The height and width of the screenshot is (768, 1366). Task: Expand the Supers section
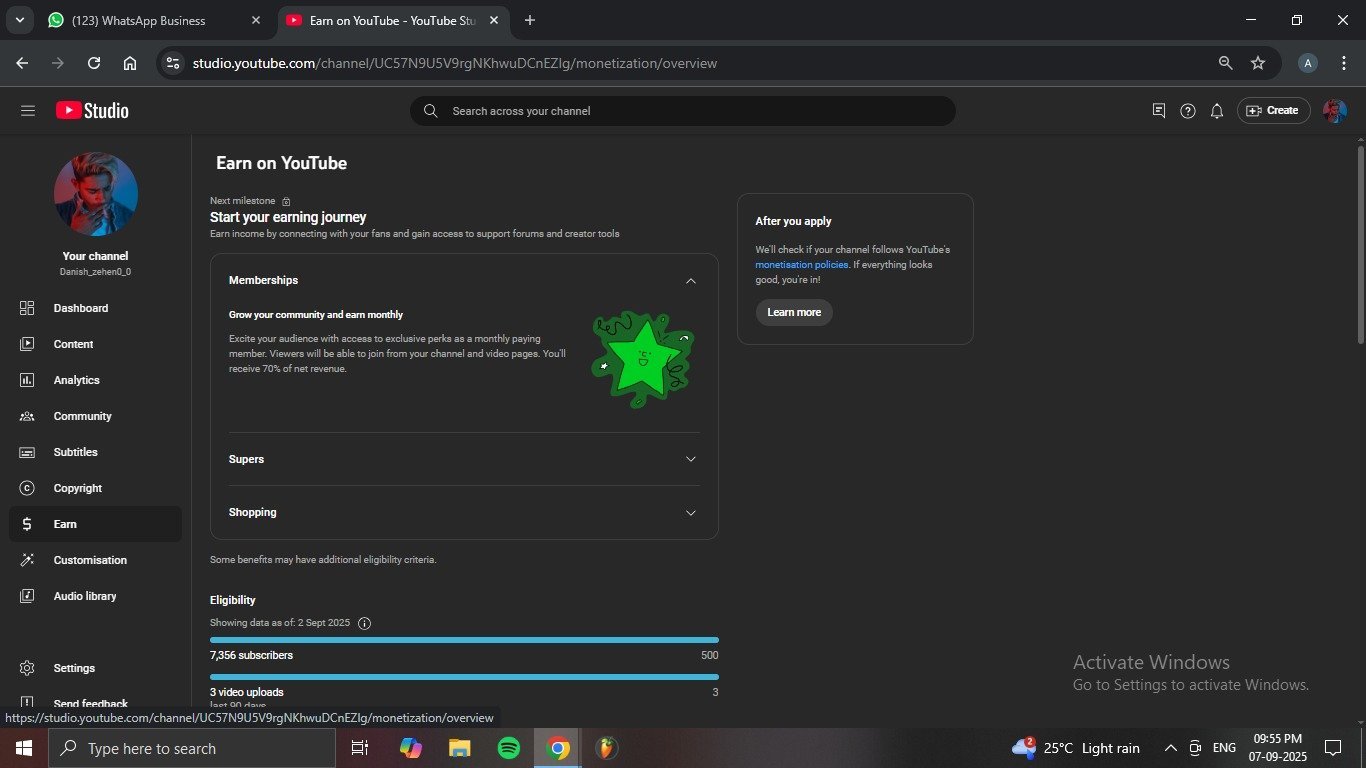point(690,459)
